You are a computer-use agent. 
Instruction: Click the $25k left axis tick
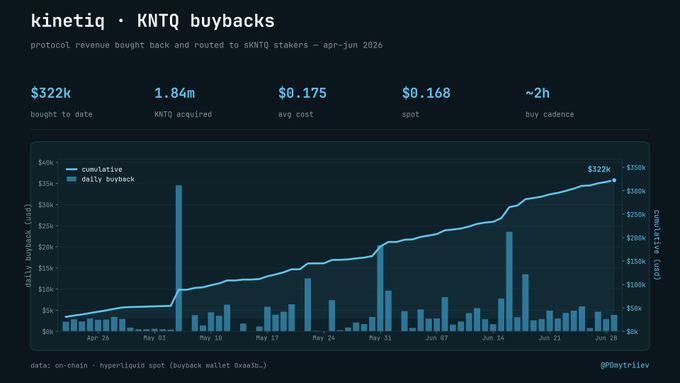coord(46,226)
